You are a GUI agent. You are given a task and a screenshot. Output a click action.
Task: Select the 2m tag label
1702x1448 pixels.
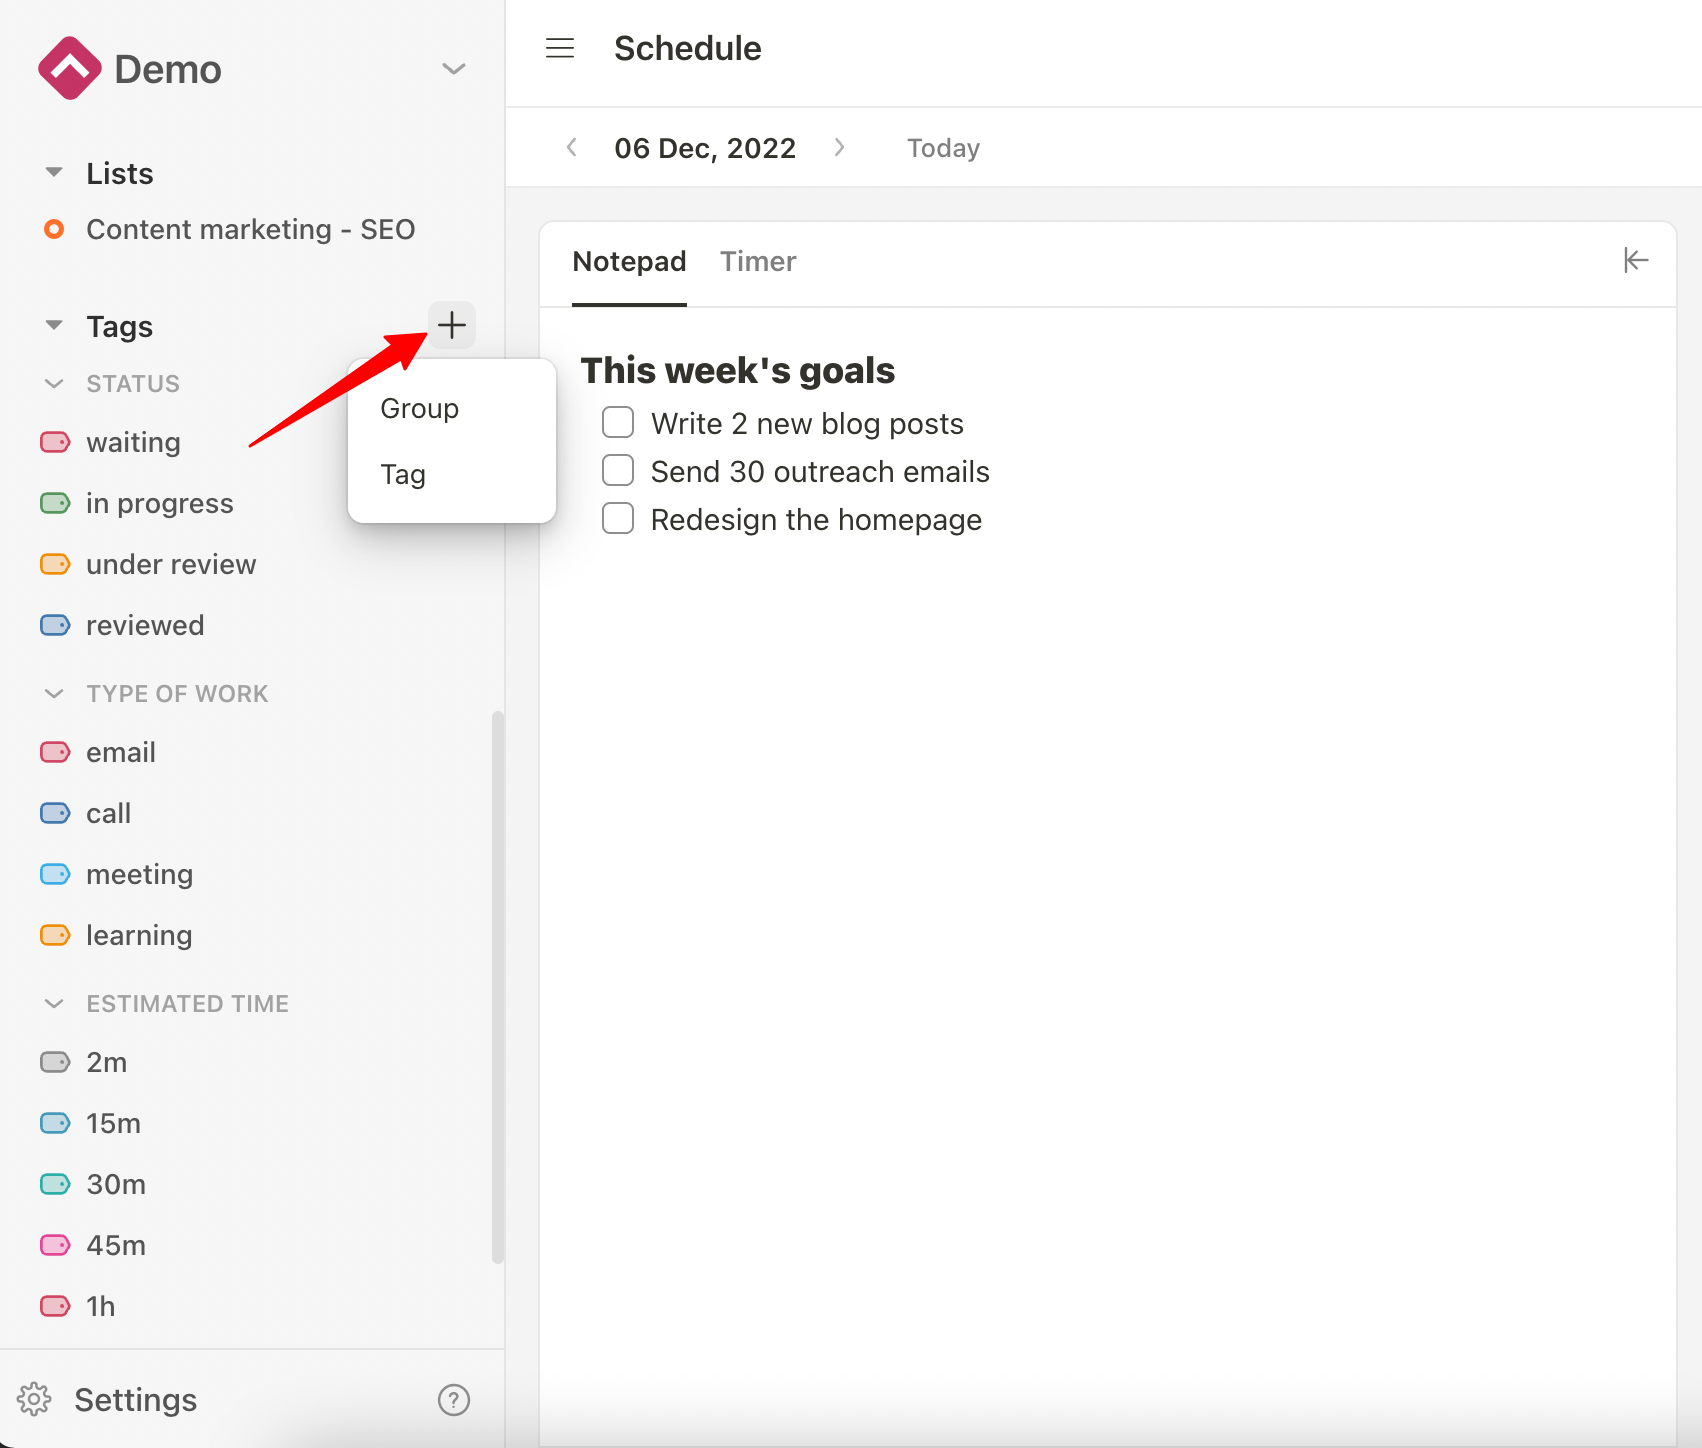(106, 1062)
